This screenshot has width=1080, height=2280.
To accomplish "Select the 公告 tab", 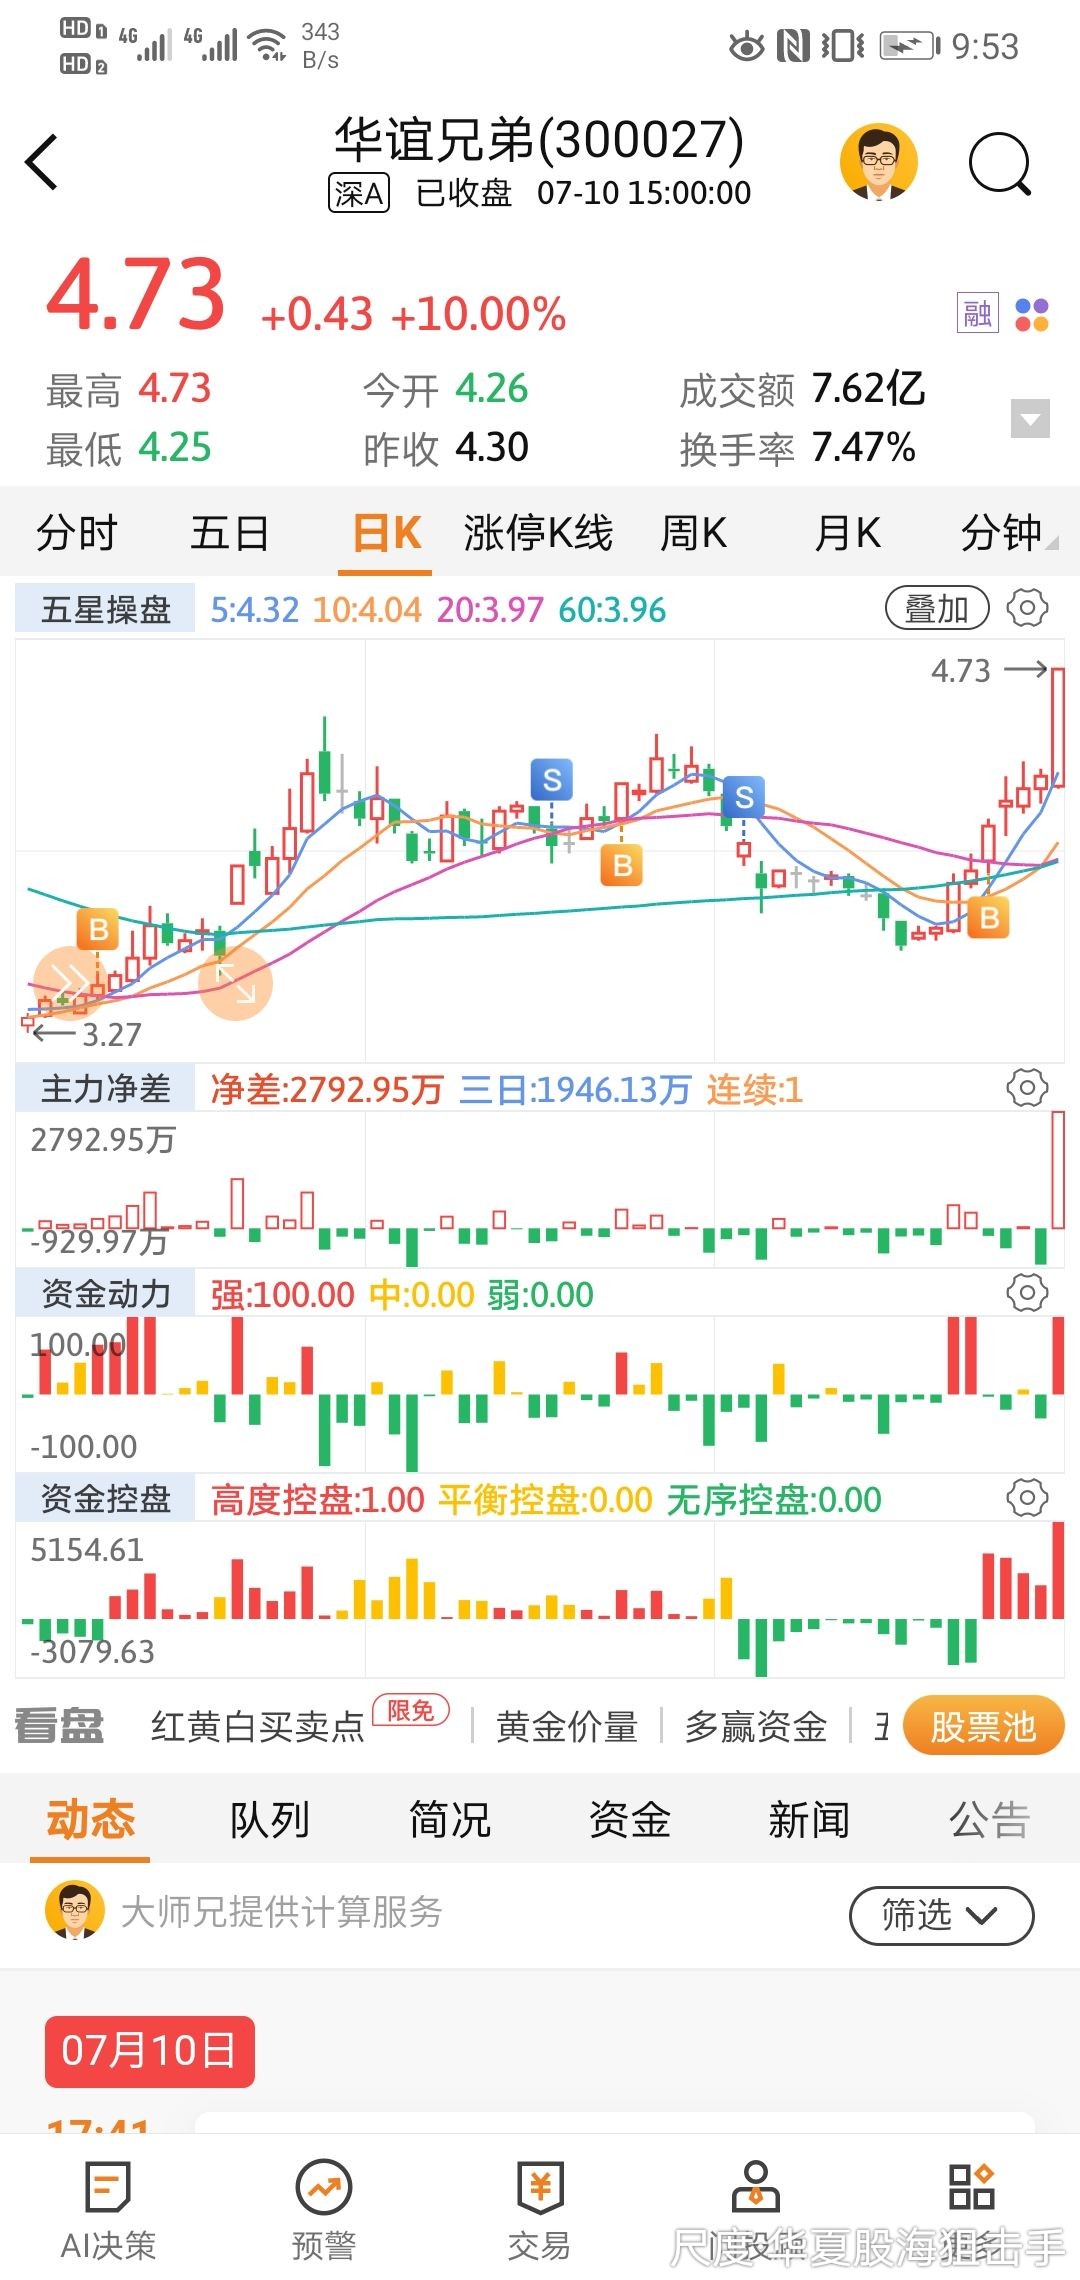I will [989, 1818].
